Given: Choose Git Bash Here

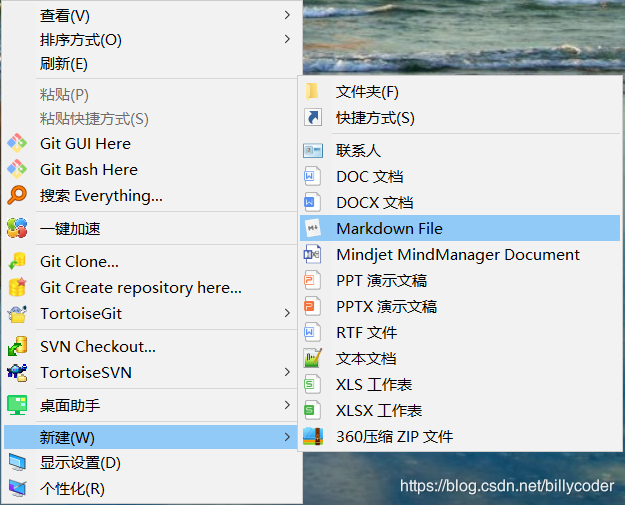Looking at the screenshot, I should 151,169.
